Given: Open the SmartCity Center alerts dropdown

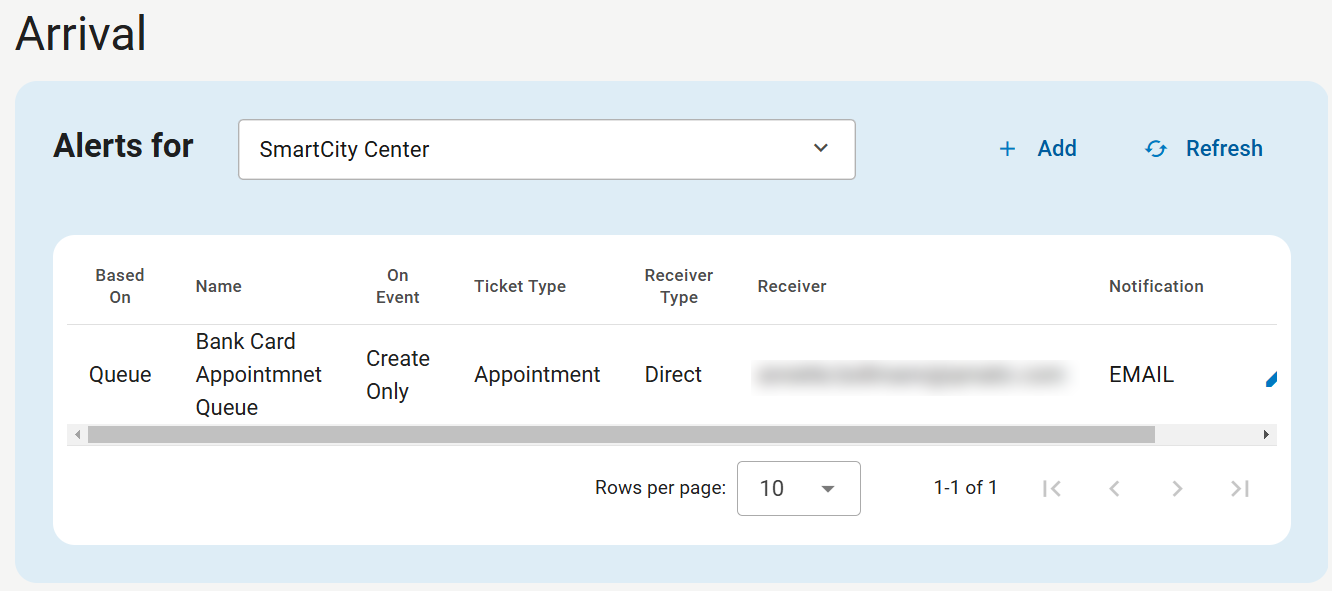Looking at the screenshot, I should 546,150.
